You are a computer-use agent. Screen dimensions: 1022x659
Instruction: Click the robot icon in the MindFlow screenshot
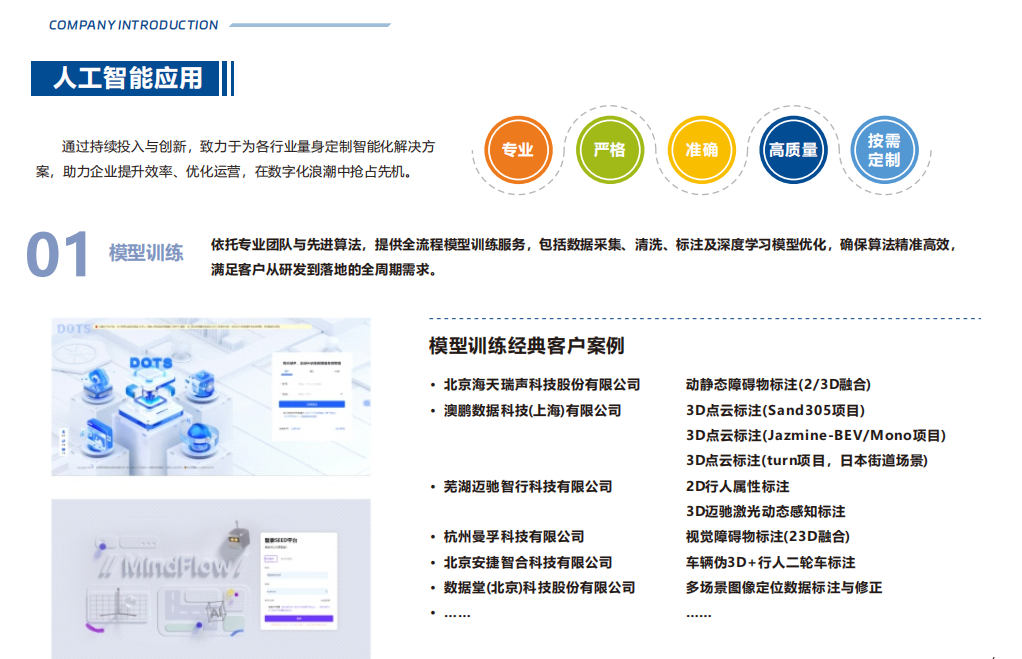(236, 536)
